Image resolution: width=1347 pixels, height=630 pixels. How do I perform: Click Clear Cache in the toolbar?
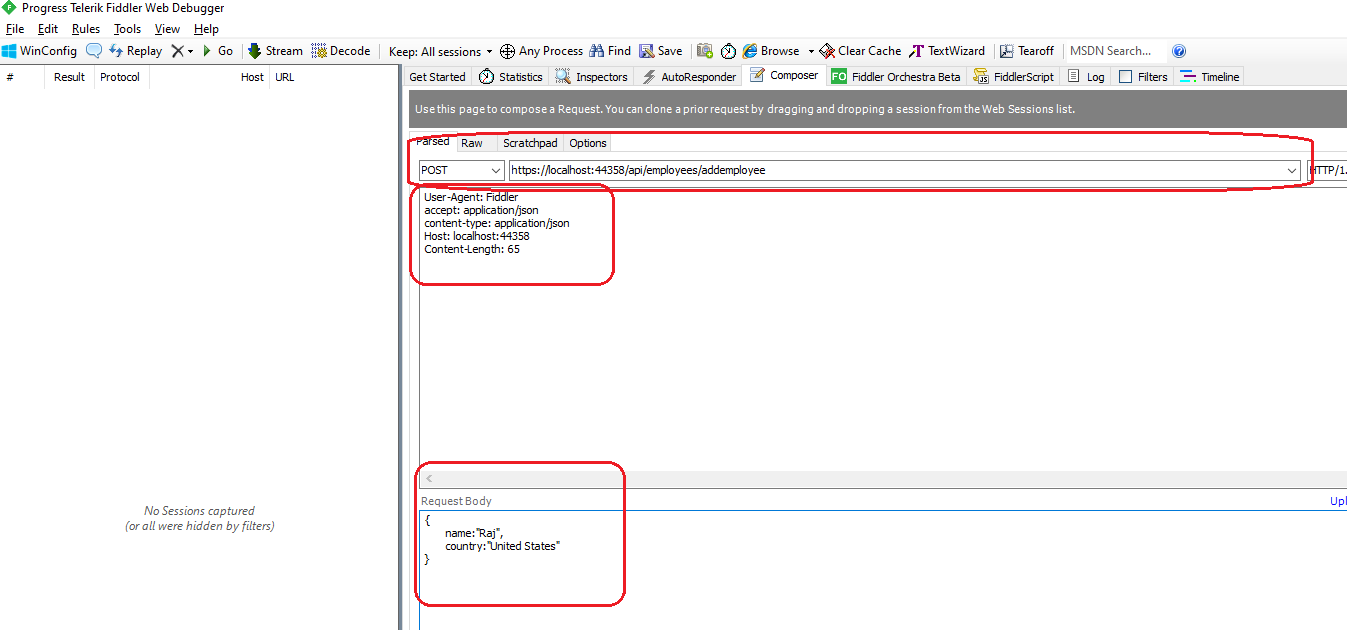pyautogui.click(x=860, y=51)
